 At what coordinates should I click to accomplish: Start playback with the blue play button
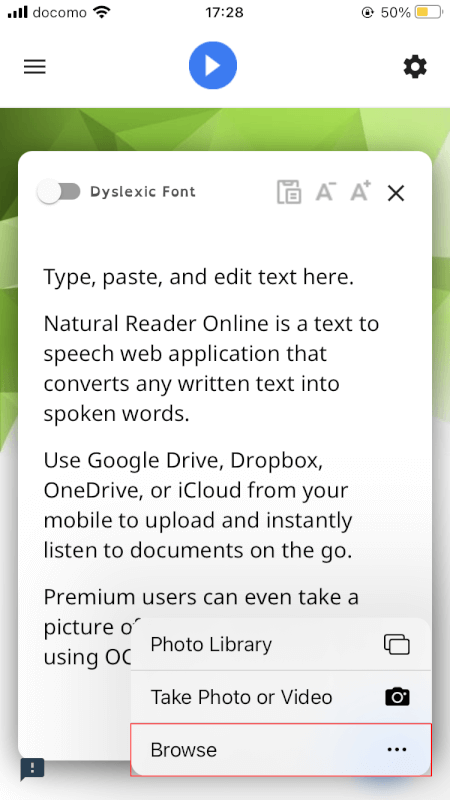click(213, 66)
